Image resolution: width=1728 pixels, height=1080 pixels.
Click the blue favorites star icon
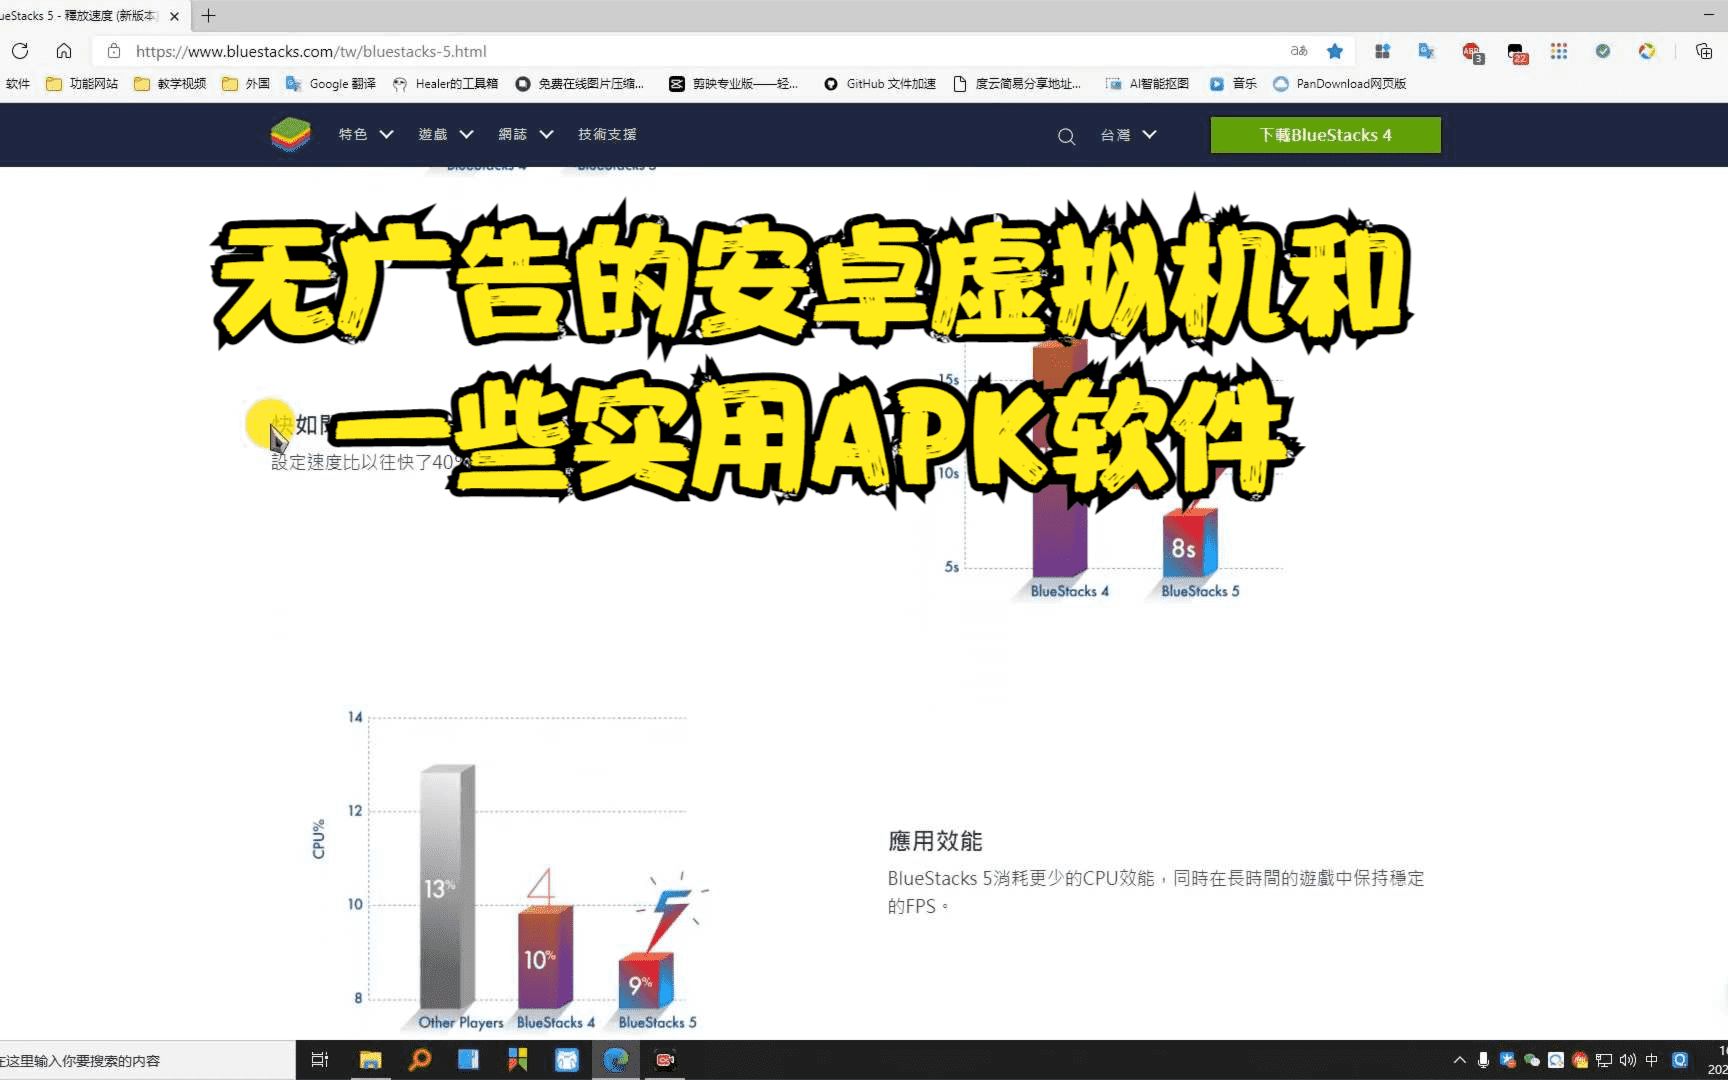click(1335, 51)
